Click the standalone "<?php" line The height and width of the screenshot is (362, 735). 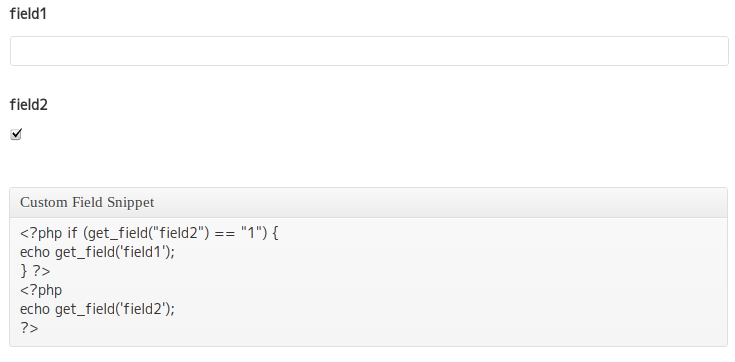[41, 291]
